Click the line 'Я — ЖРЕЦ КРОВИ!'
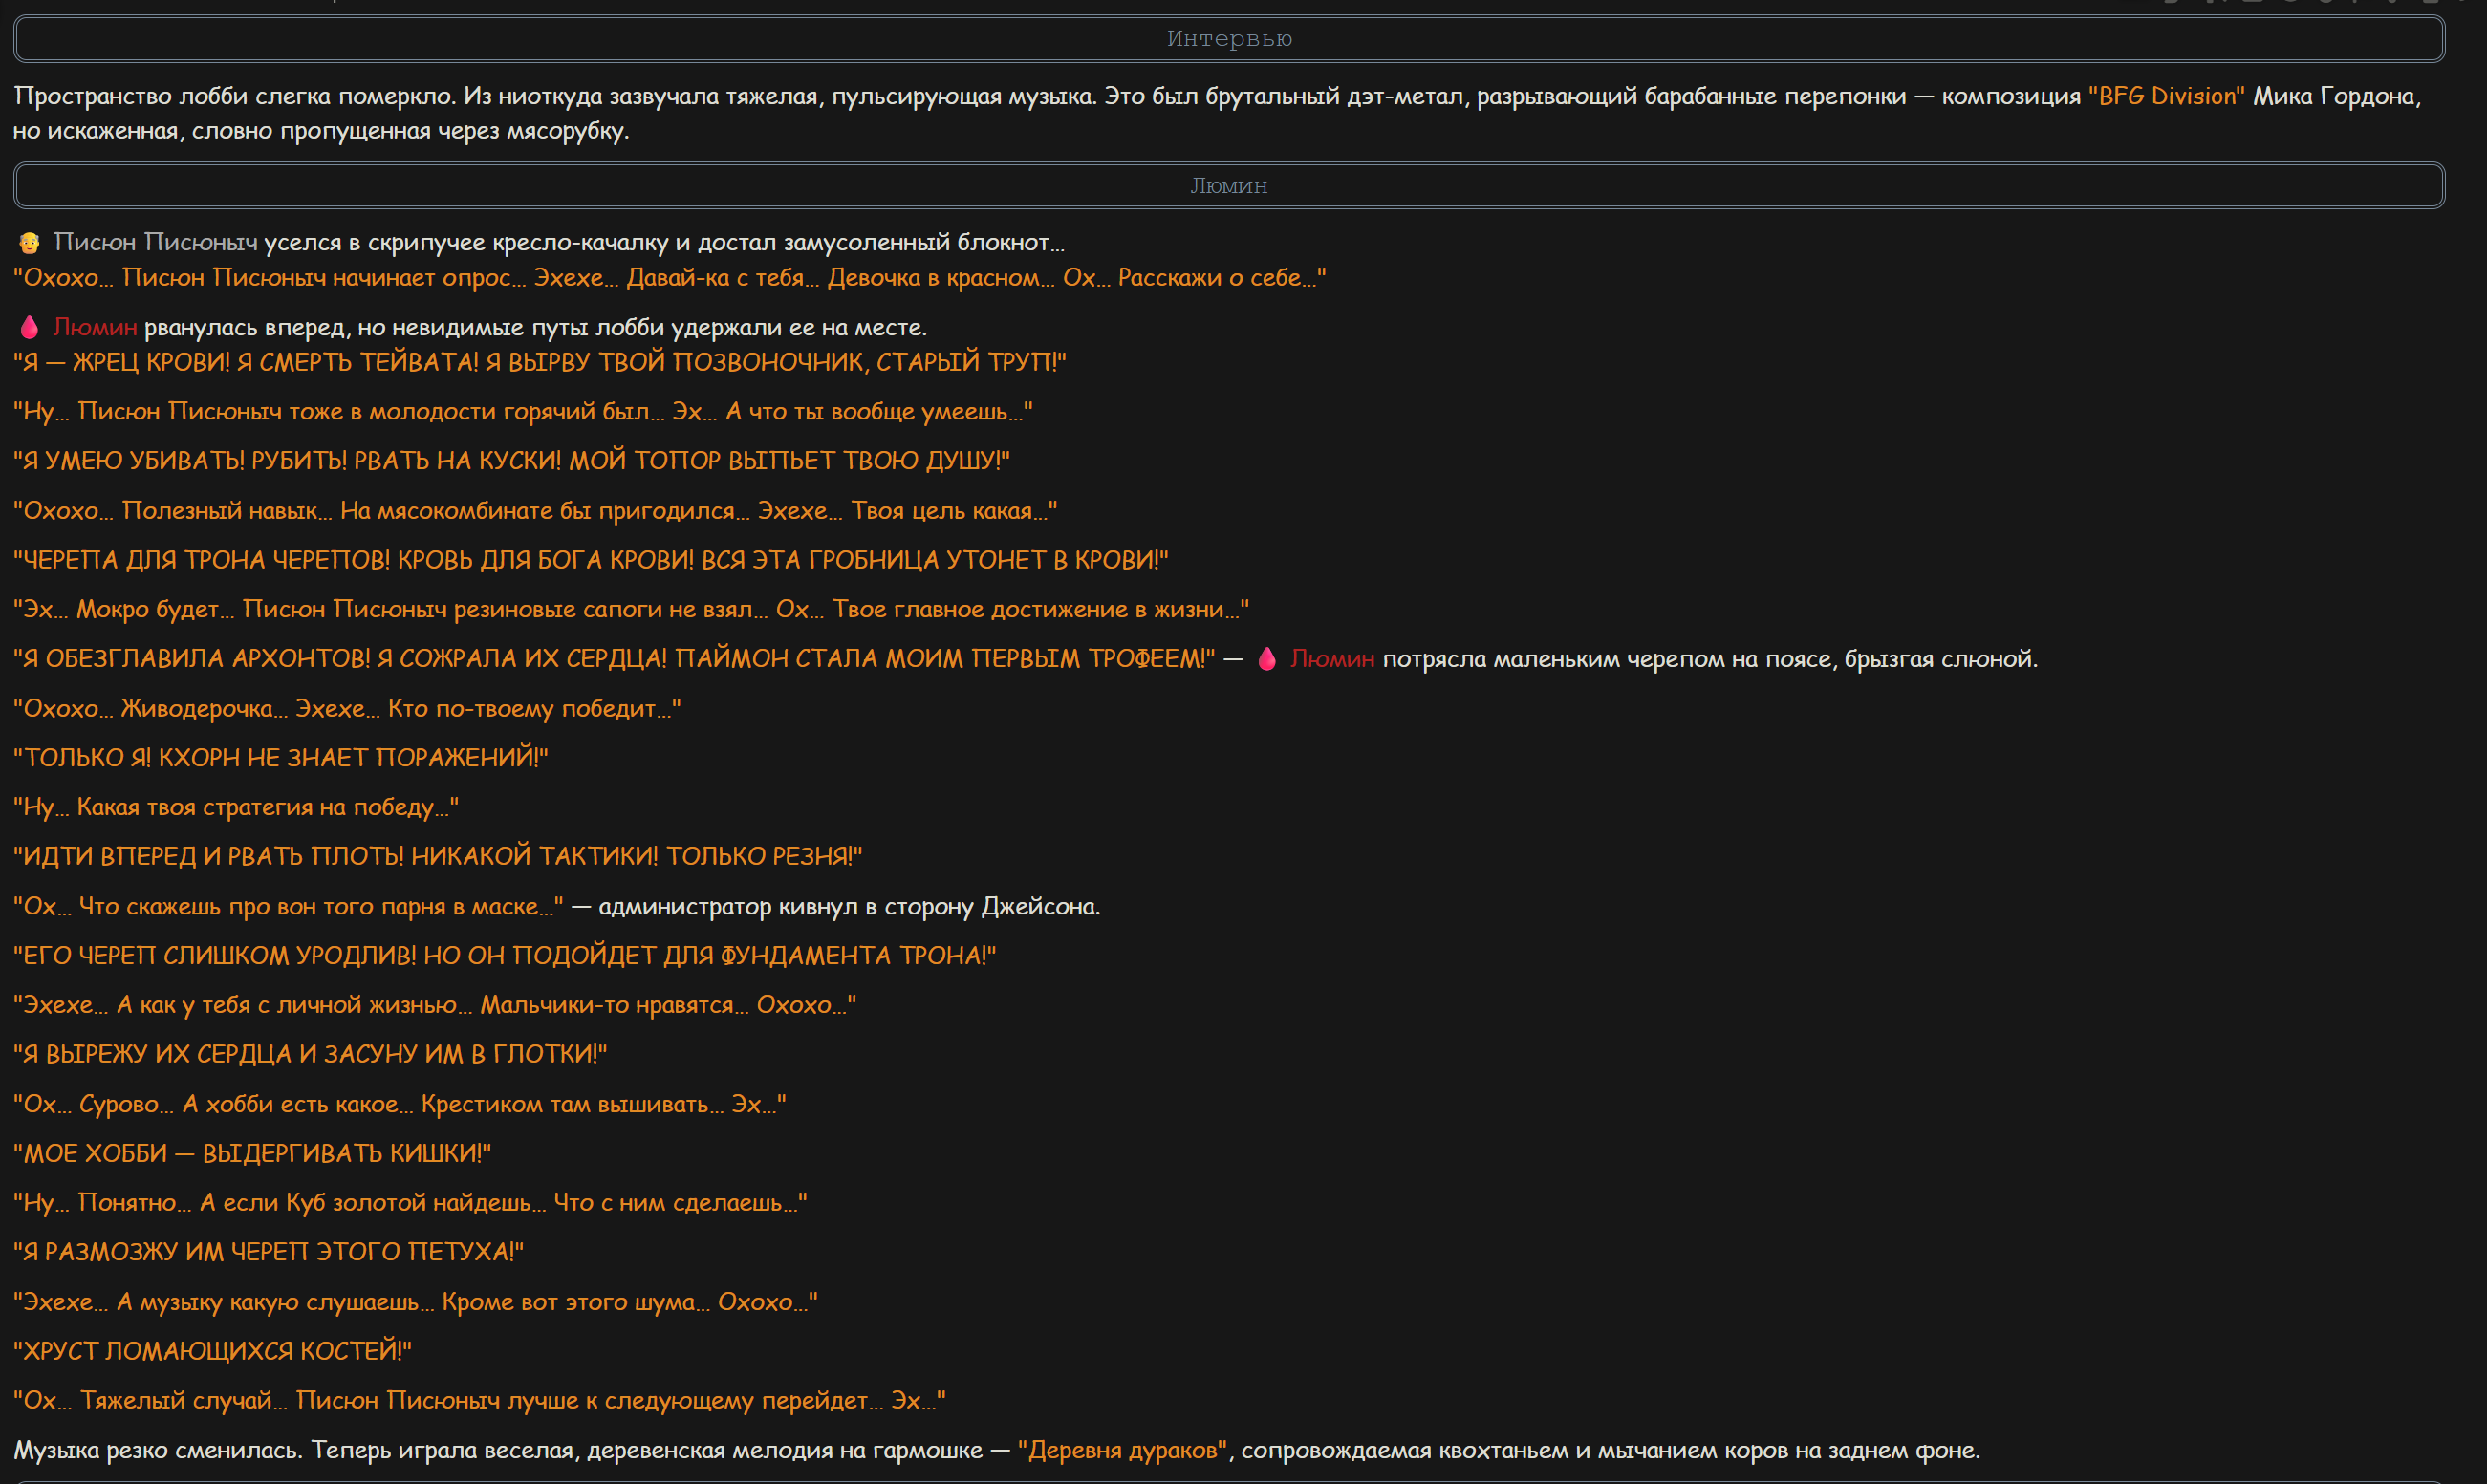Image resolution: width=2487 pixels, height=1484 pixels. (x=540, y=362)
